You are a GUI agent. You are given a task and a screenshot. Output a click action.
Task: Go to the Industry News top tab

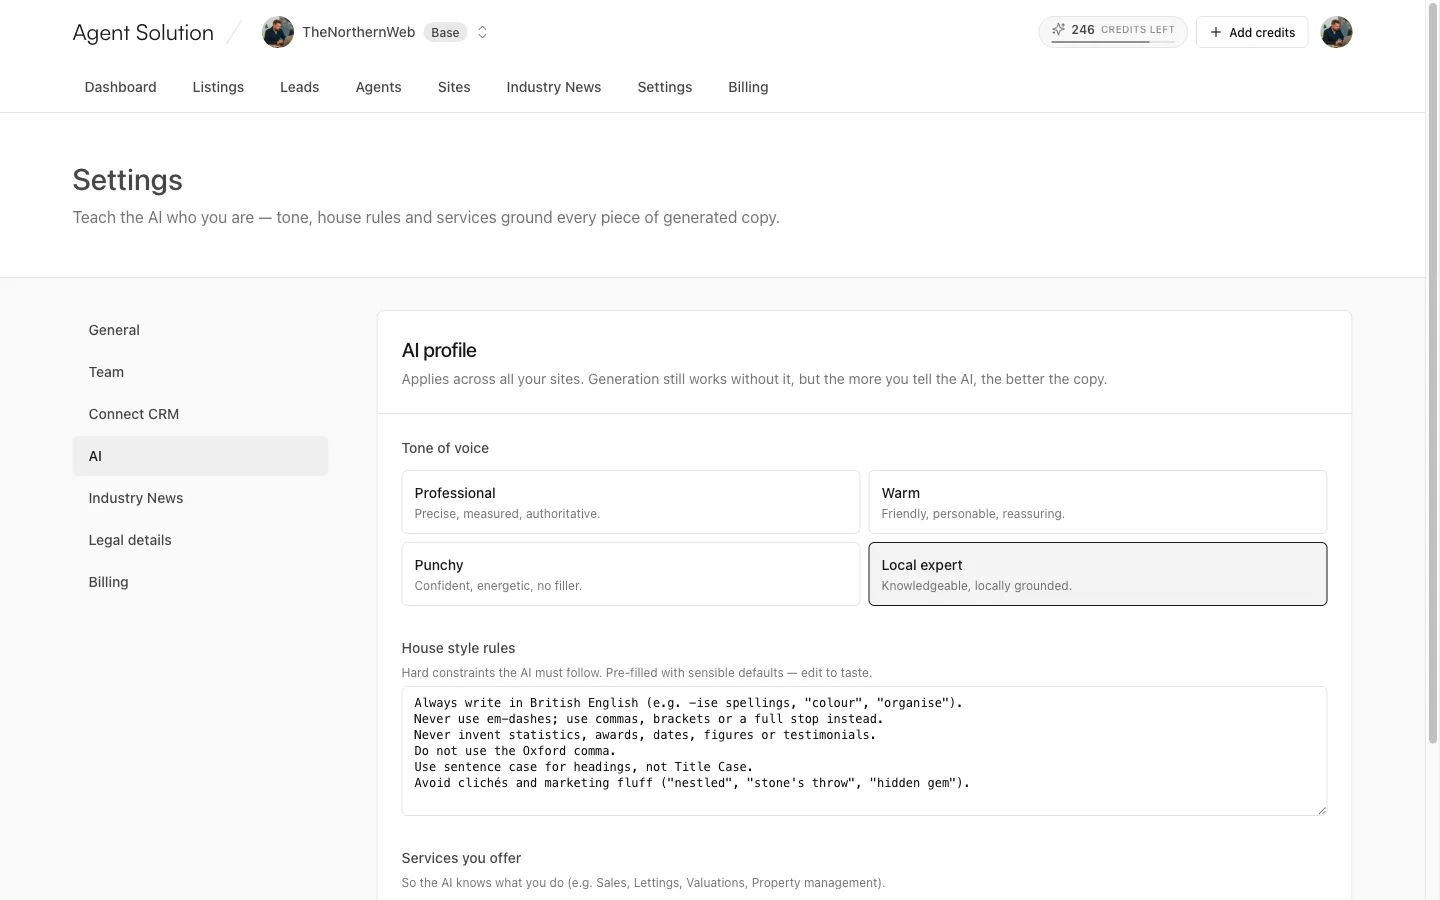pos(554,87)
